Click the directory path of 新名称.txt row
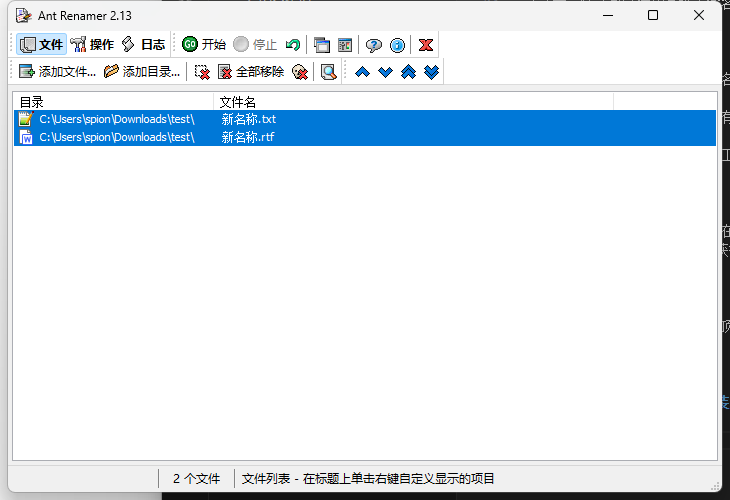The height and width of the screenshot is (500, 730). tap(117, 119)
